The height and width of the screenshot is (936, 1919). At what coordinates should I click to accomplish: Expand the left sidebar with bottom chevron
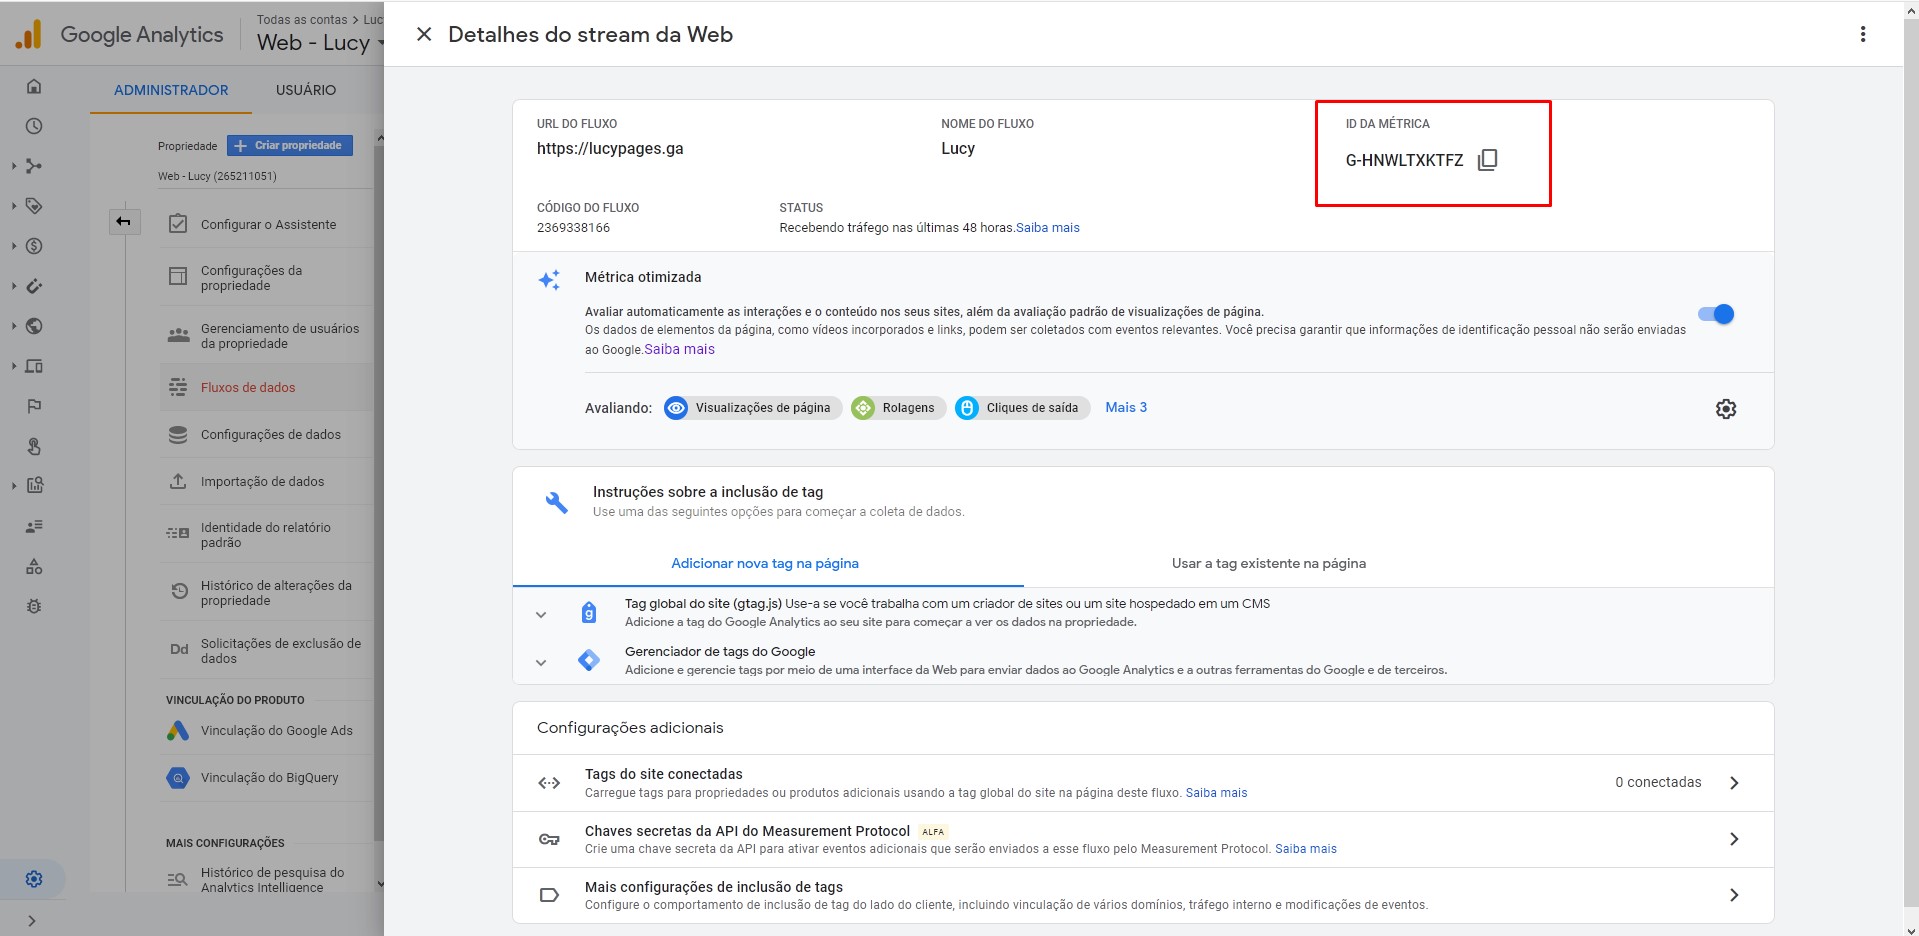[x=32, y=921]
